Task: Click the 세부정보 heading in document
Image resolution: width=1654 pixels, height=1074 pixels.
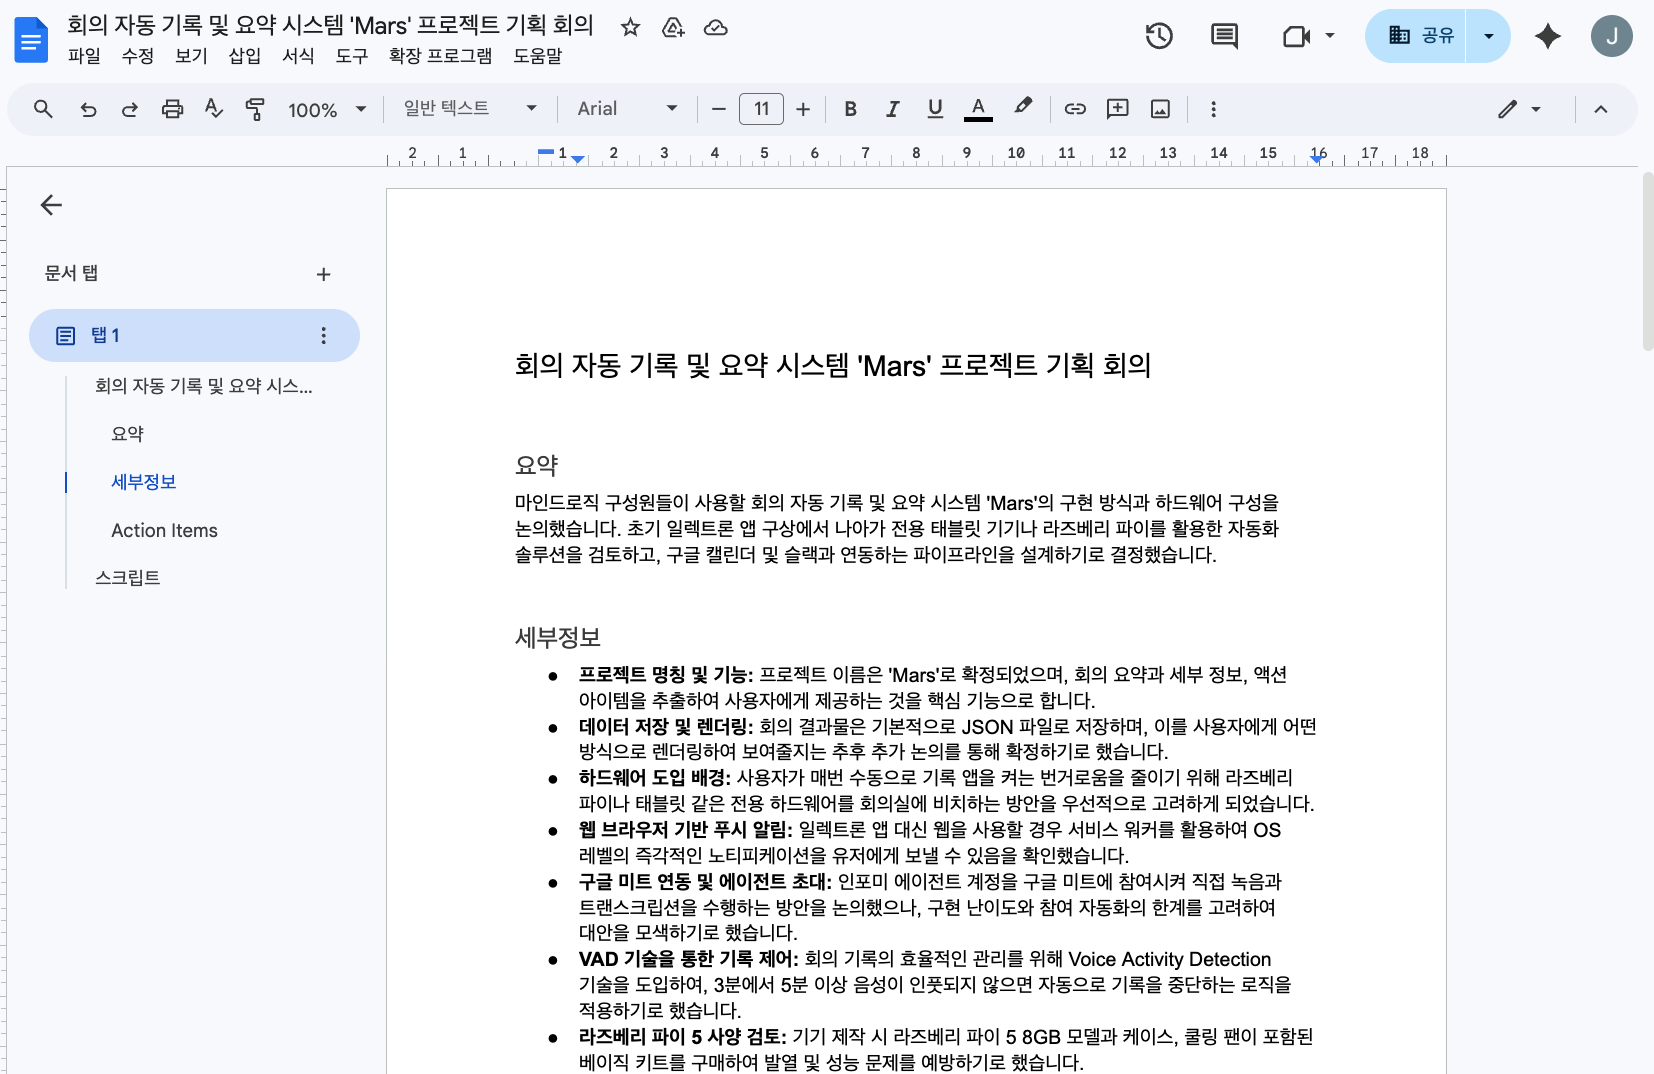Action: 557,637
